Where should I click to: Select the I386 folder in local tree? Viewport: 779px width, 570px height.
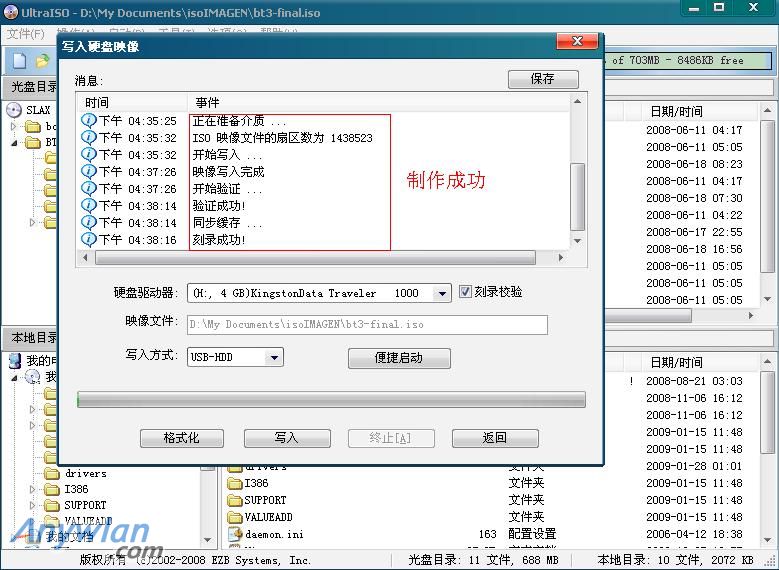pos(76,489)
